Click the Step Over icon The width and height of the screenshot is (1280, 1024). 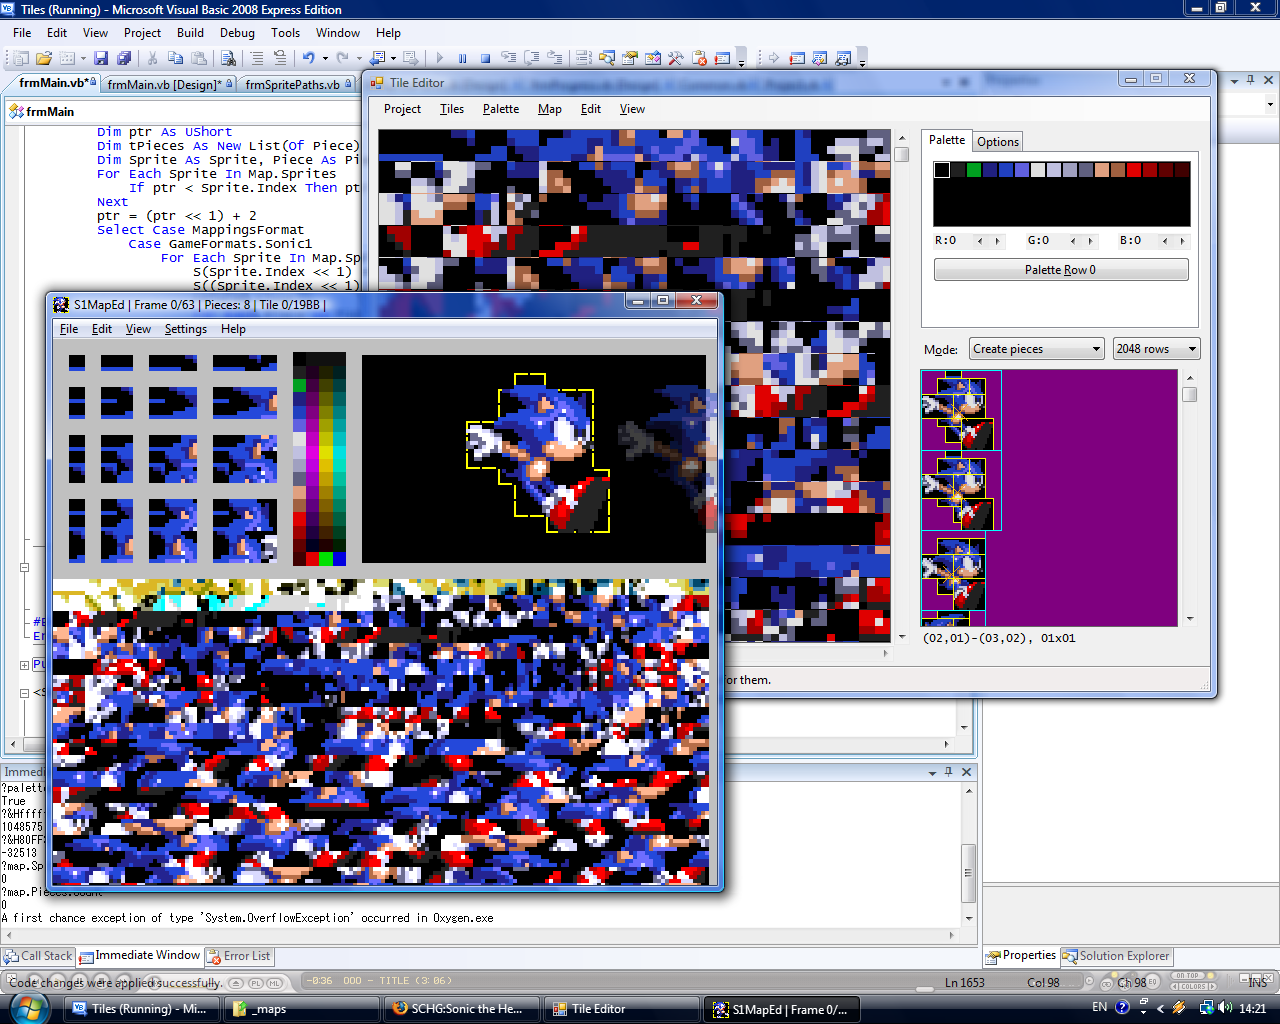[532, 58]
